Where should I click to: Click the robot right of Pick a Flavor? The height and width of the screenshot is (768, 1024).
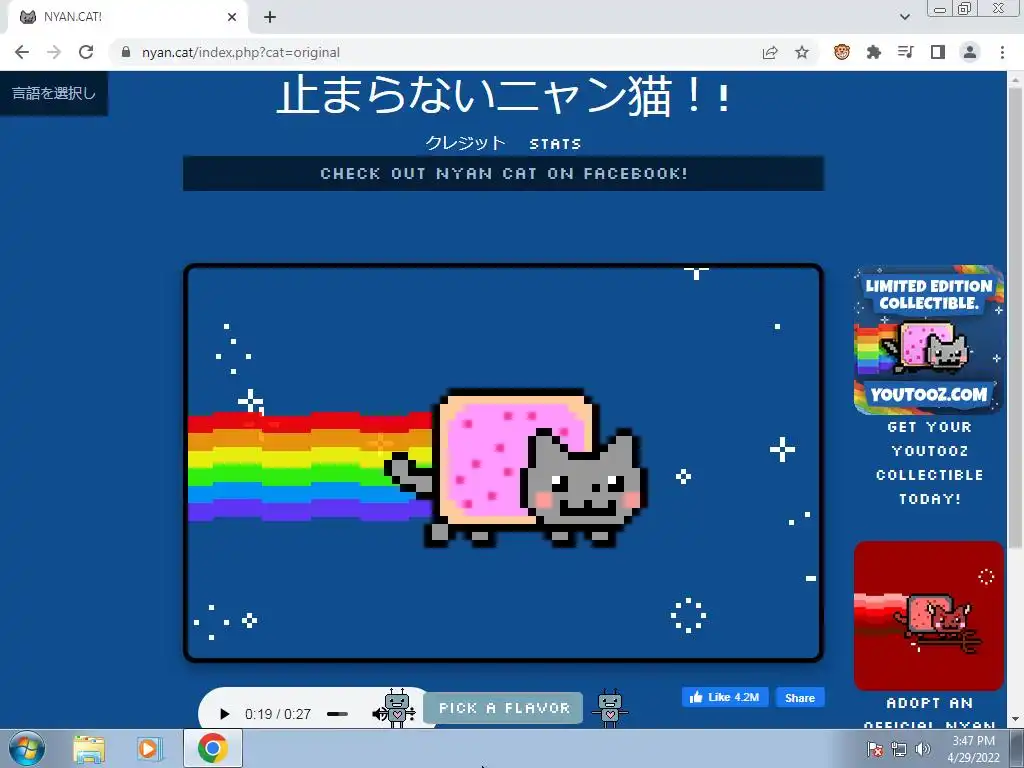(609, 707)
